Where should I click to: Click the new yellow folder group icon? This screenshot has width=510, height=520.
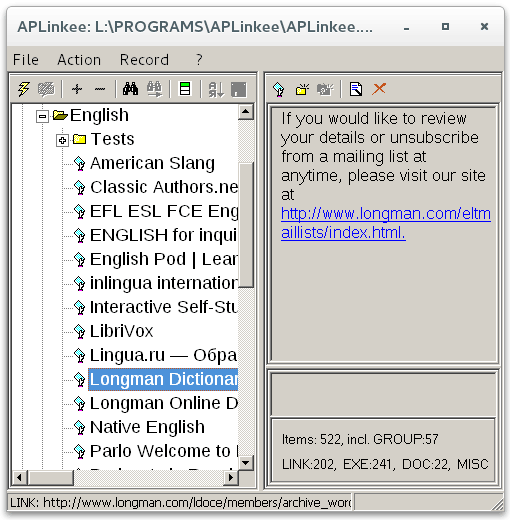[x=302, y=89]
